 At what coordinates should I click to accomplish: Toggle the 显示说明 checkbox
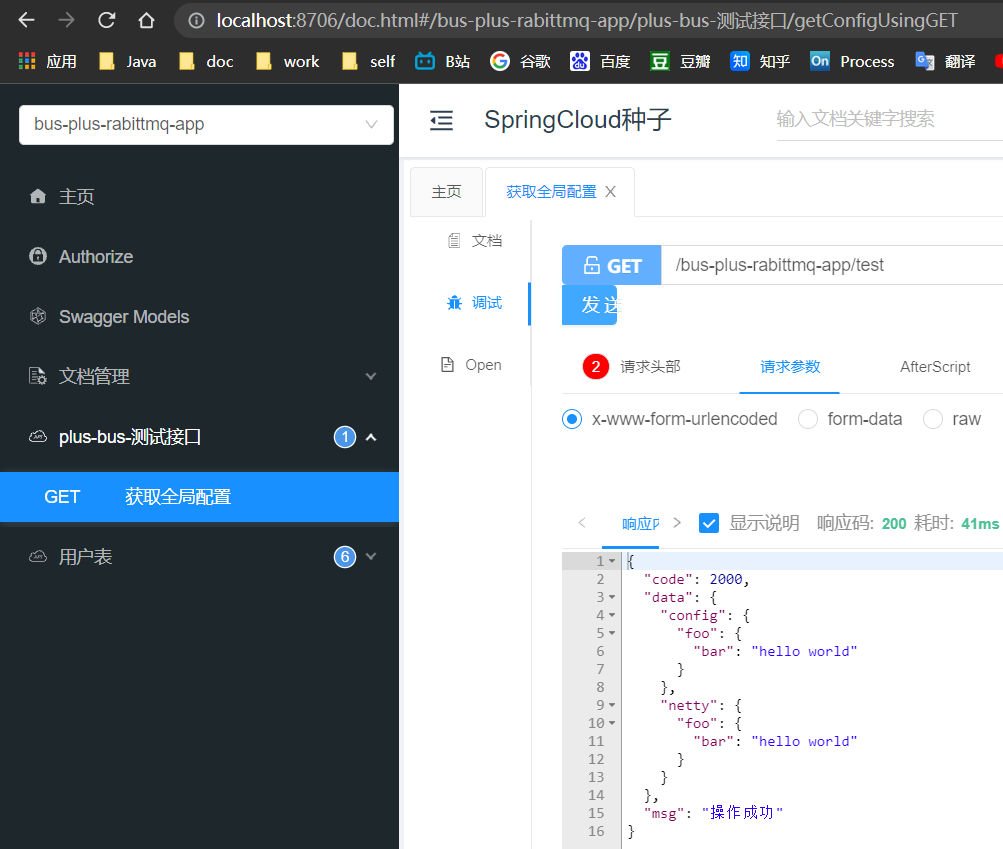point(709,523)
